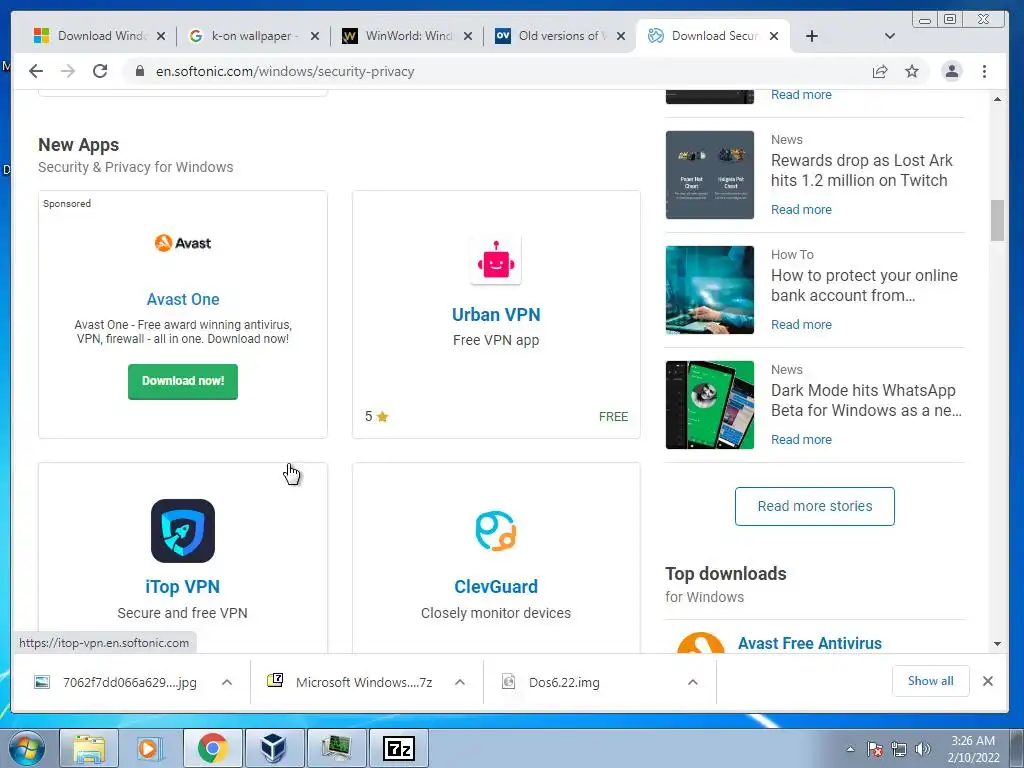Click Show all downloads button
Image resolution: width=1024 pixels, height=768 pixels.
pos(931,681)
